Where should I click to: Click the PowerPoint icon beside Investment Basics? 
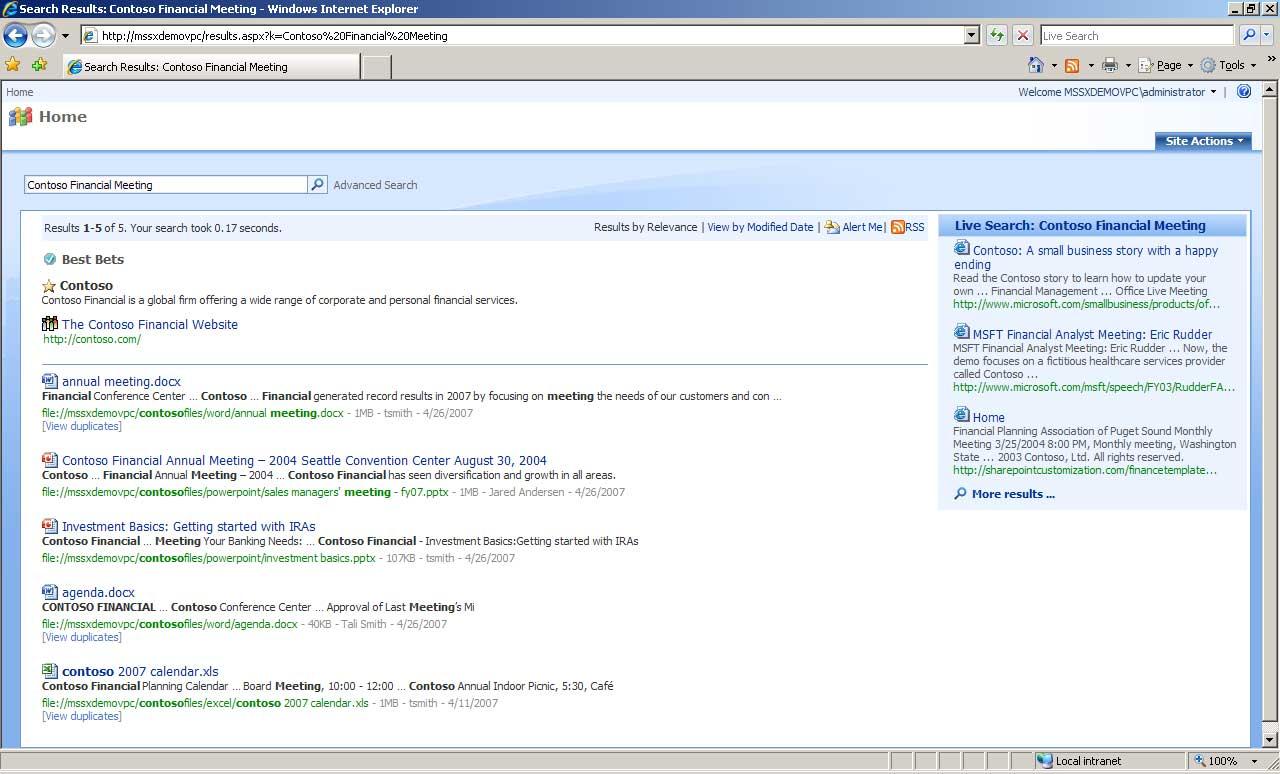[50, 526]
